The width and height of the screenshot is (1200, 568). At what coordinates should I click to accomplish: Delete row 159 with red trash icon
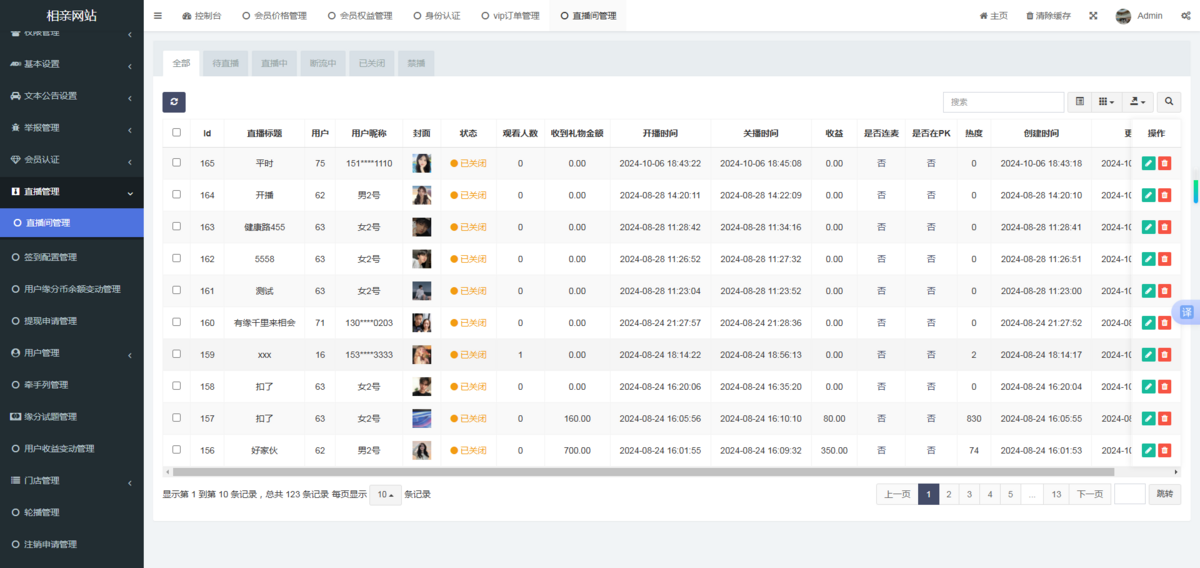1165,355
